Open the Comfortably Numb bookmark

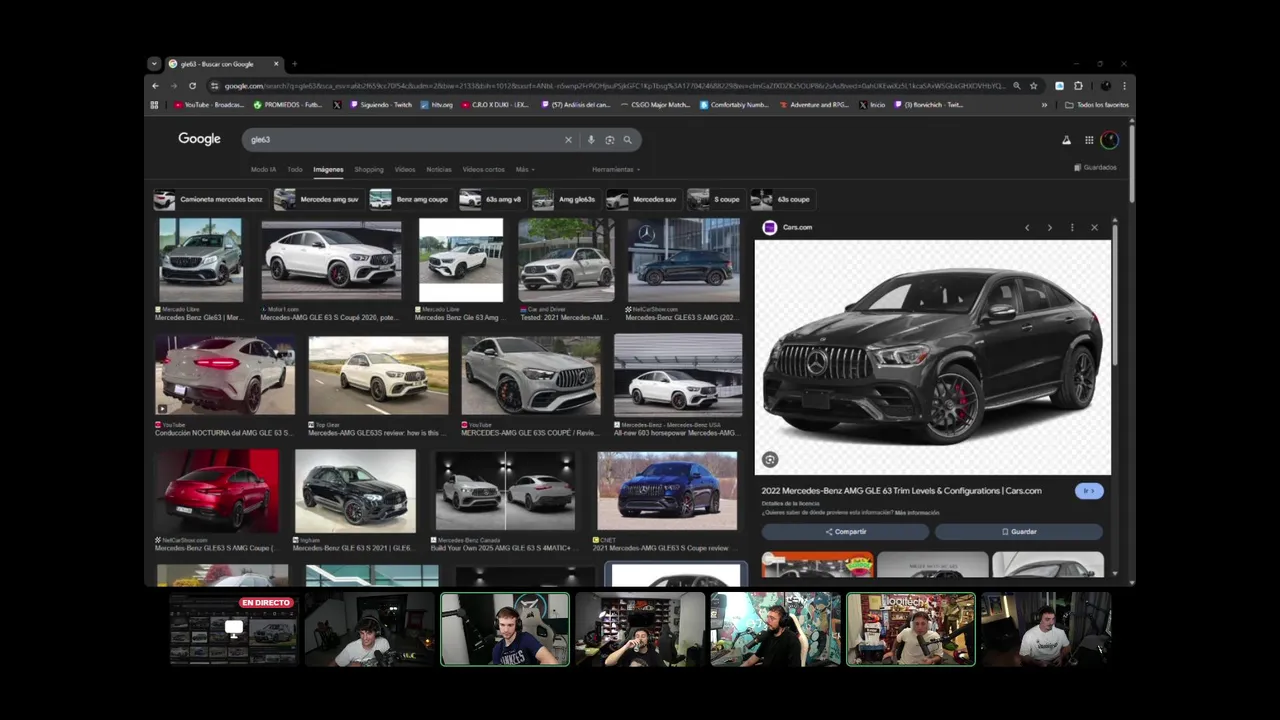pos(735,104)
